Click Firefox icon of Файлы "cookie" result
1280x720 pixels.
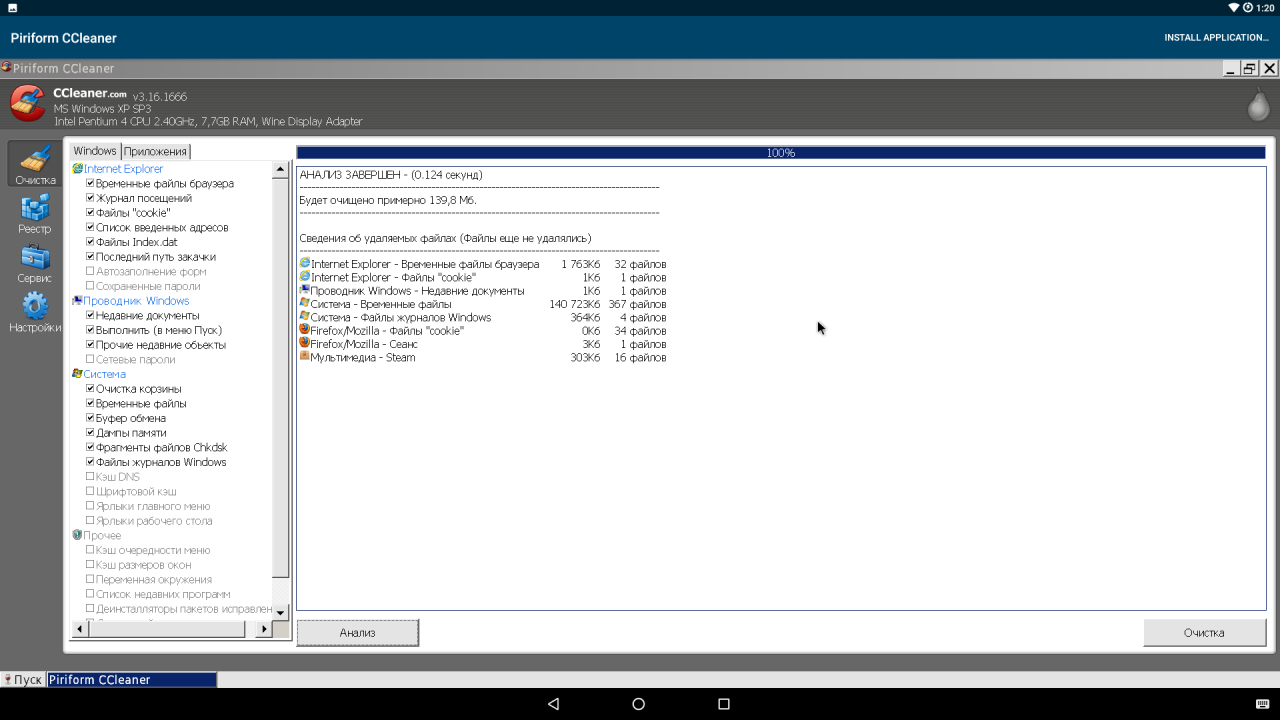pyautogui.click(x=305, y=330)
